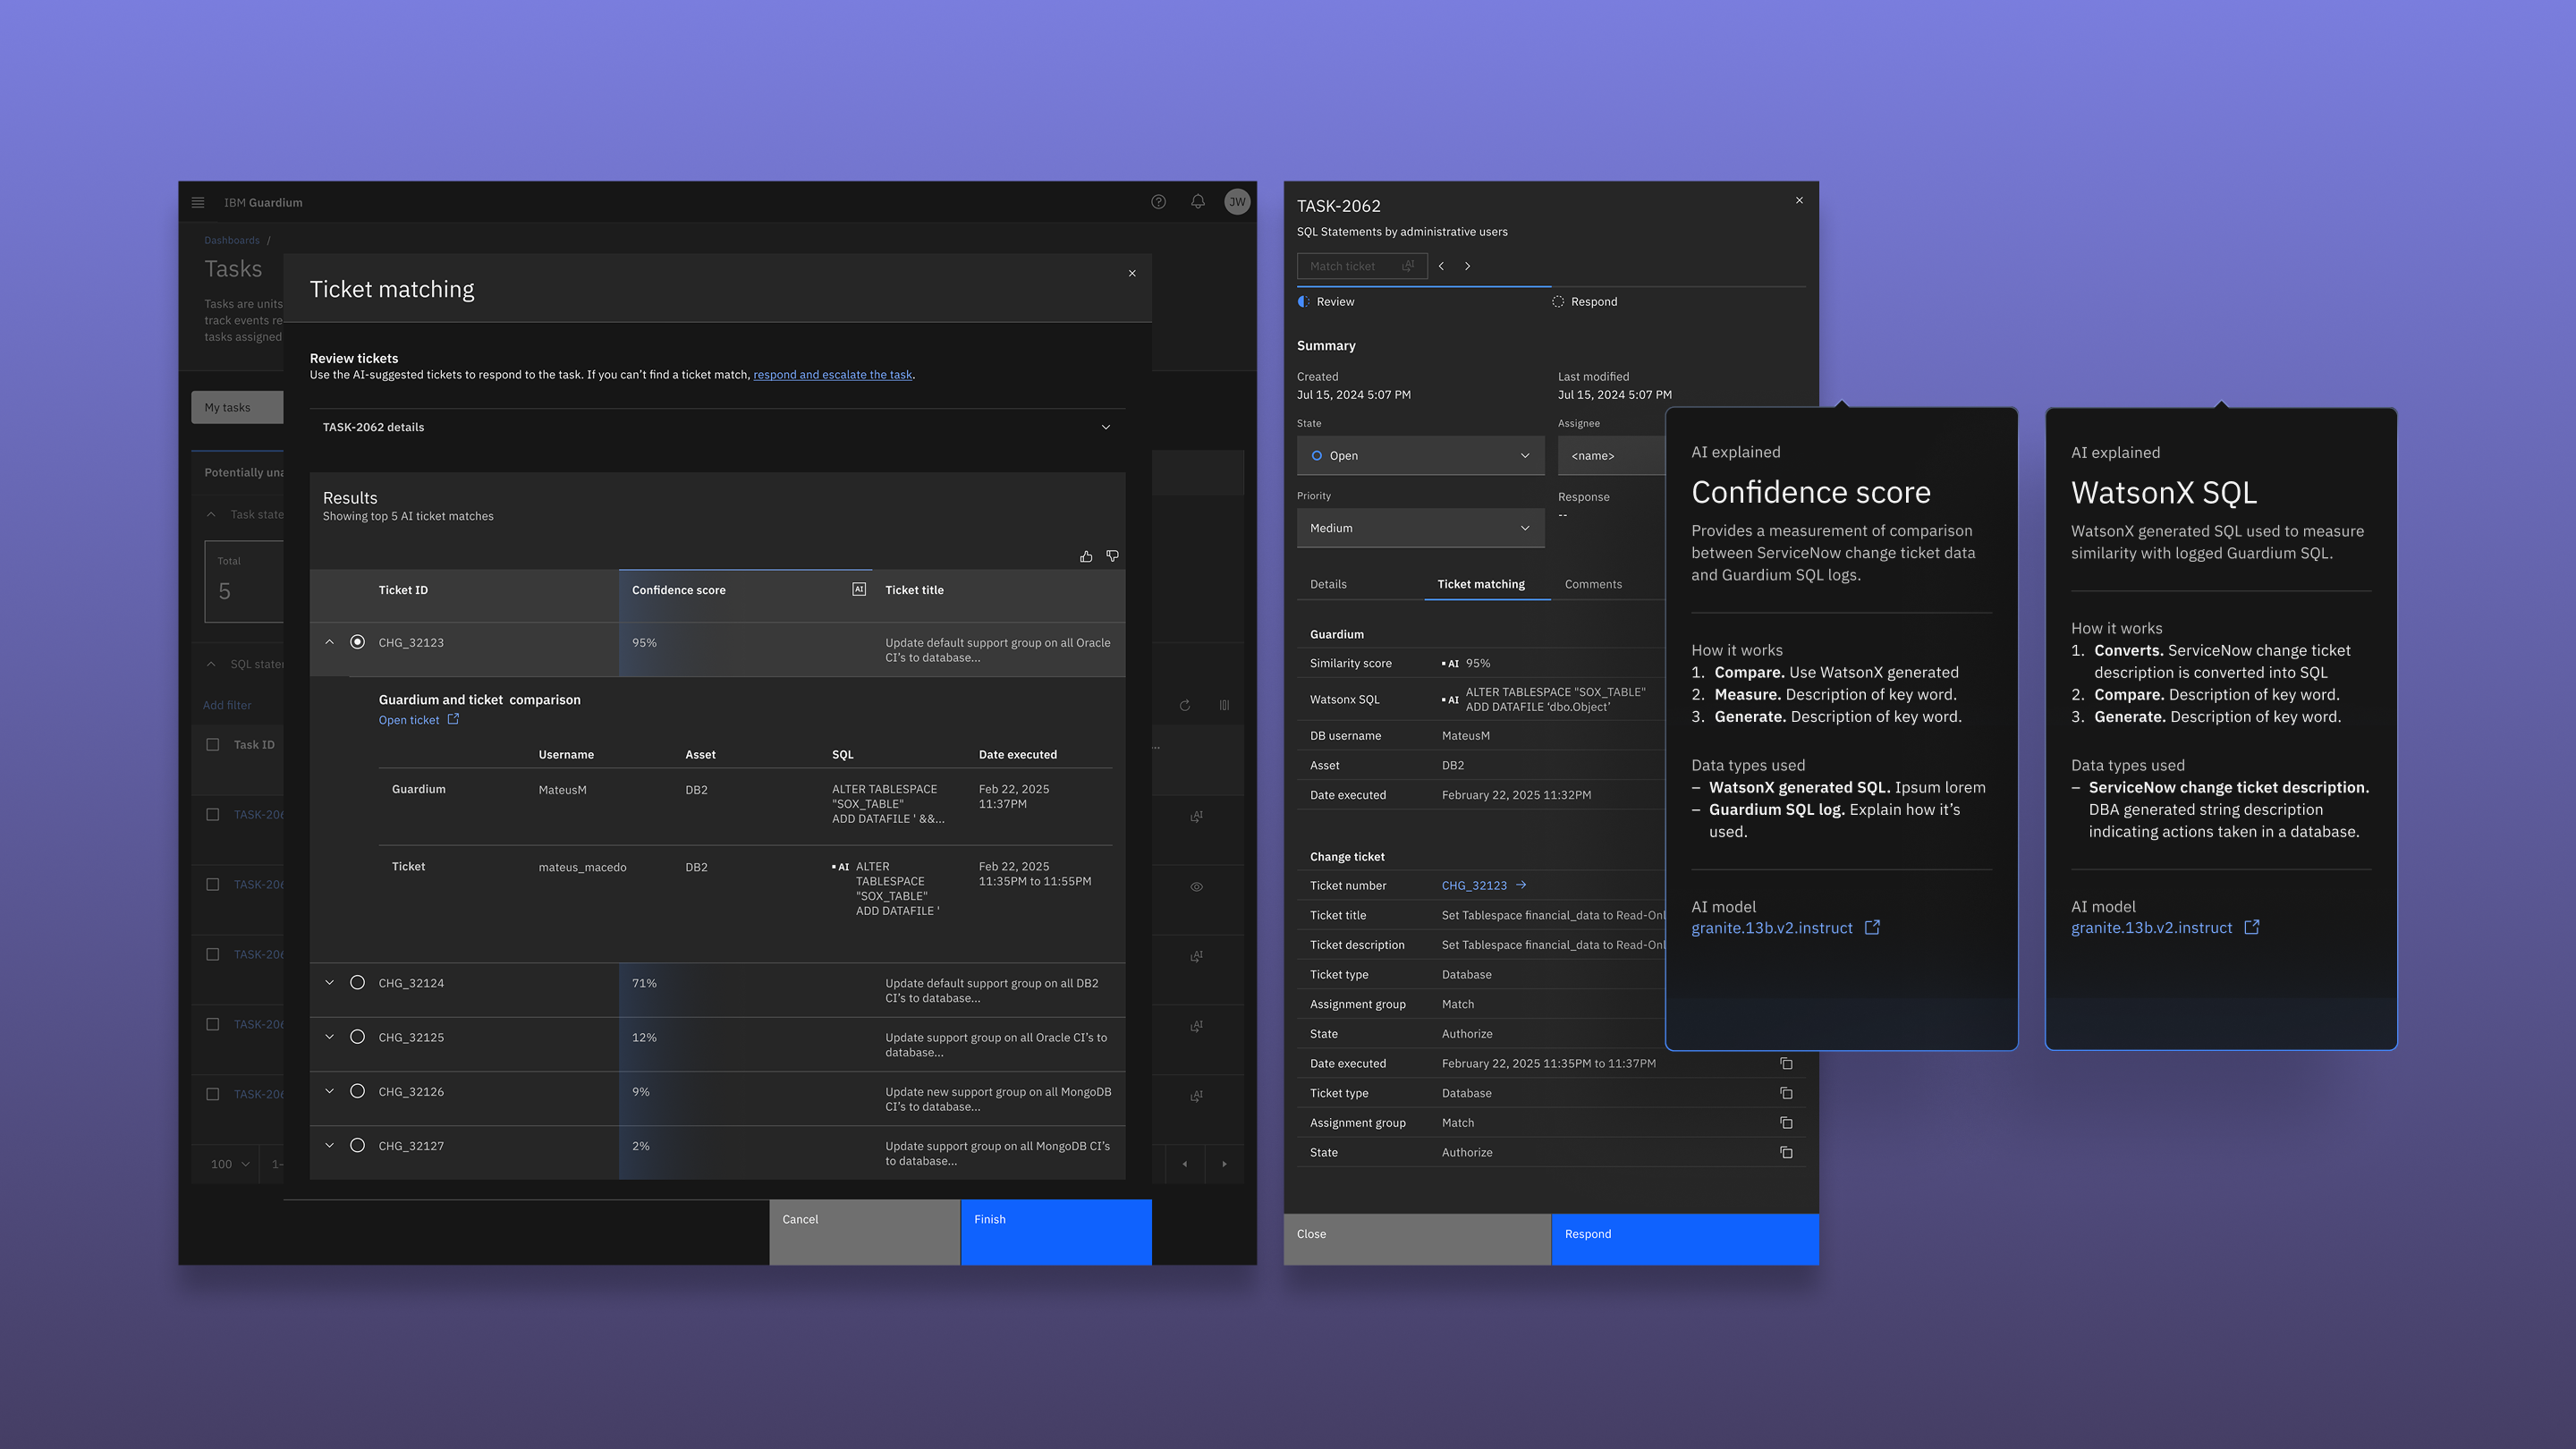Expand the CHG_32125 row
2576x1449 pixels.
coord(329,1037)
